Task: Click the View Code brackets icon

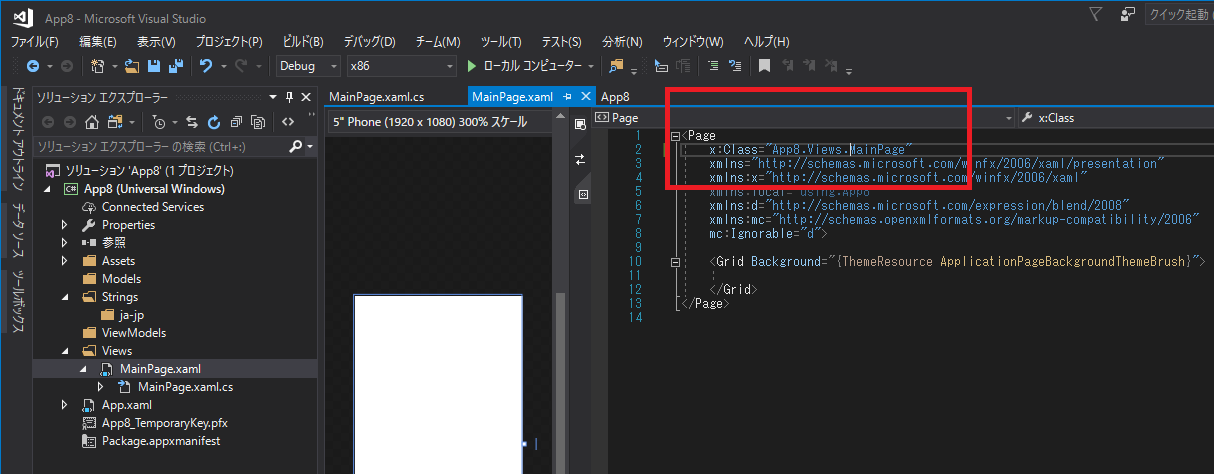Action: point(287,122)
